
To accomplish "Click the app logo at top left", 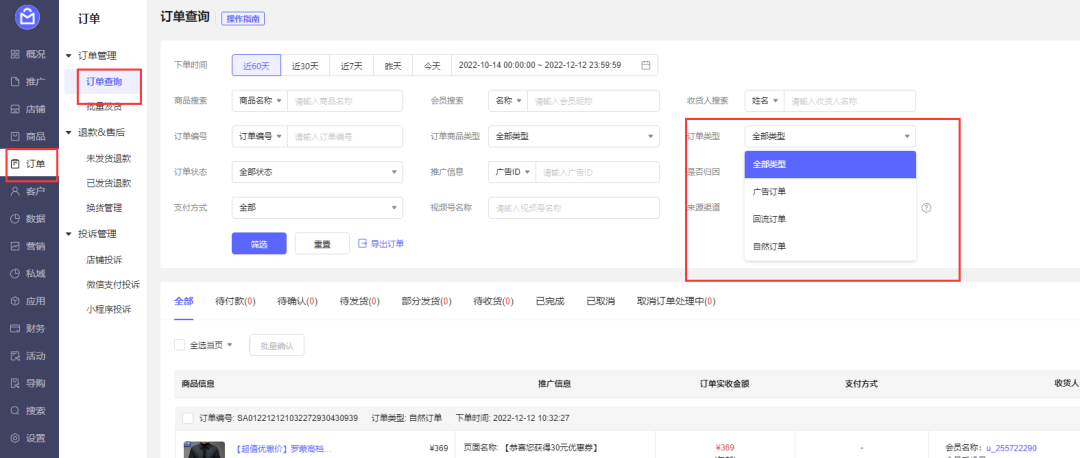I will (x=28, y=17).
